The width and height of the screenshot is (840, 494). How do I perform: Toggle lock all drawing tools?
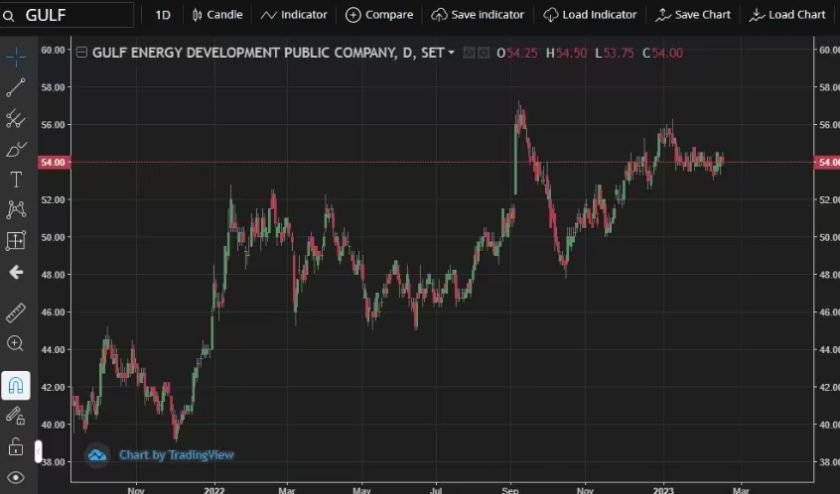16,446
